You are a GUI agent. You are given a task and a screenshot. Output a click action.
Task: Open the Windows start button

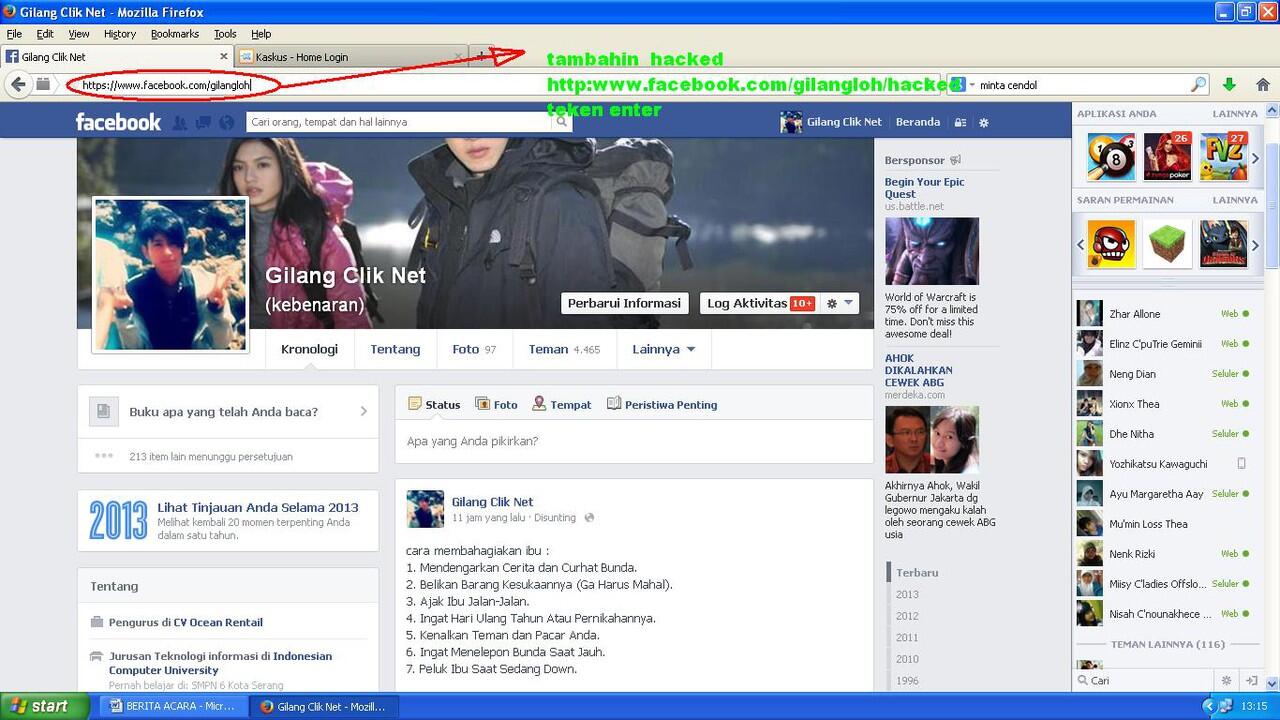click(x=43, y=706)
